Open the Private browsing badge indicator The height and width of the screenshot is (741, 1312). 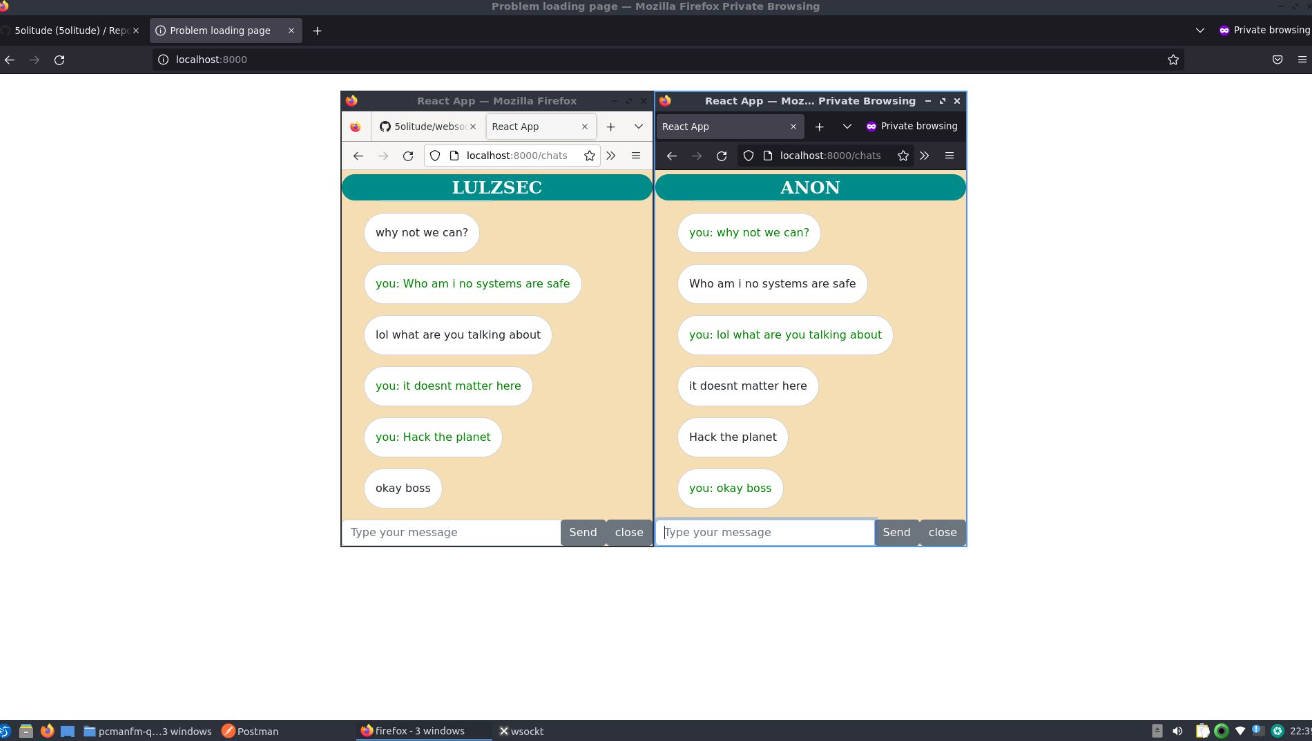(912, 126)
